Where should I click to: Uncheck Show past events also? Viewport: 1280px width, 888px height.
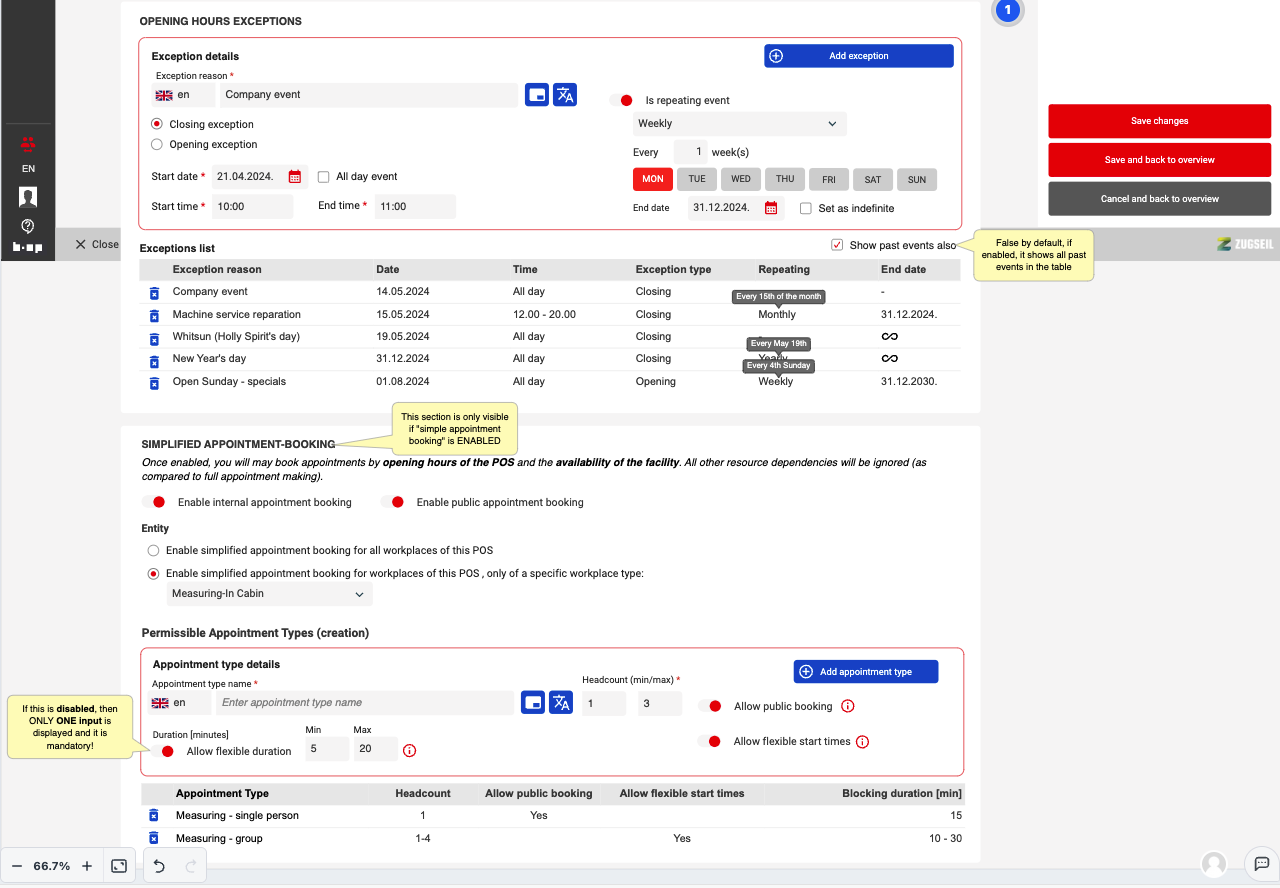point(836,245)
